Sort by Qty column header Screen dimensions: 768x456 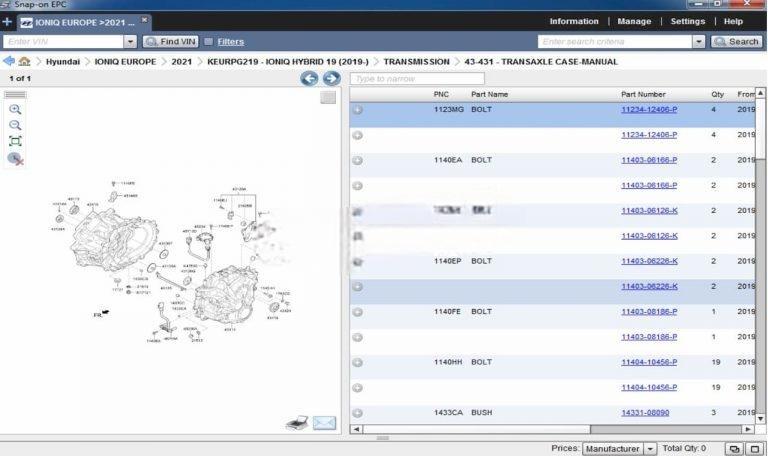click(x=718, y=94)
